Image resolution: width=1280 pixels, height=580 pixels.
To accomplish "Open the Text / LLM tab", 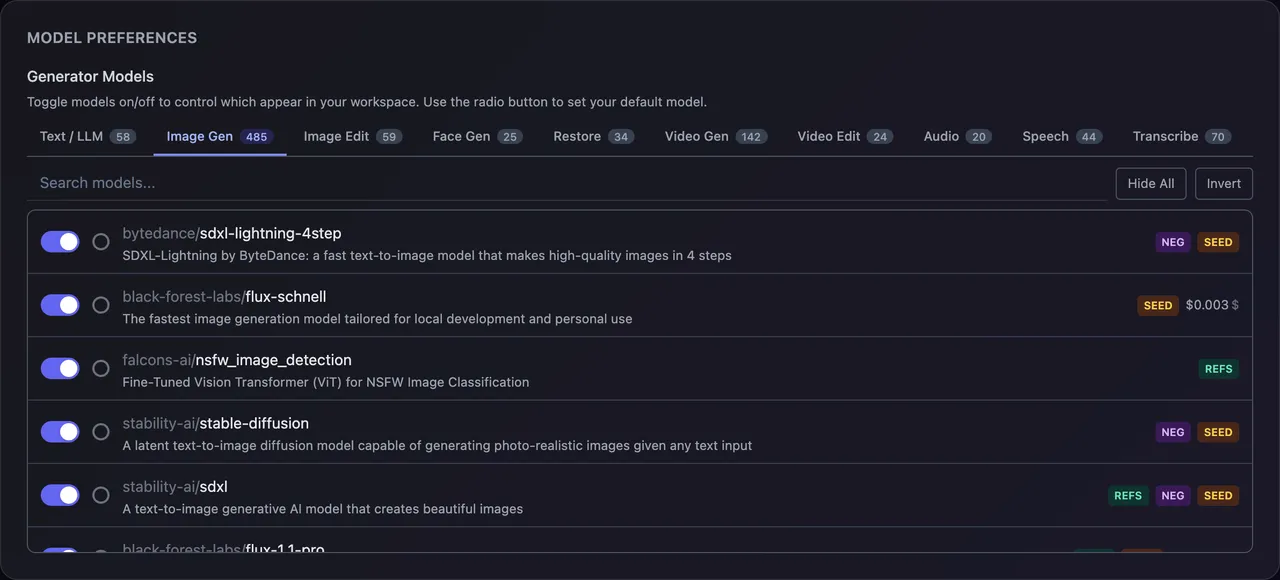I will click(x=88, y=136).
